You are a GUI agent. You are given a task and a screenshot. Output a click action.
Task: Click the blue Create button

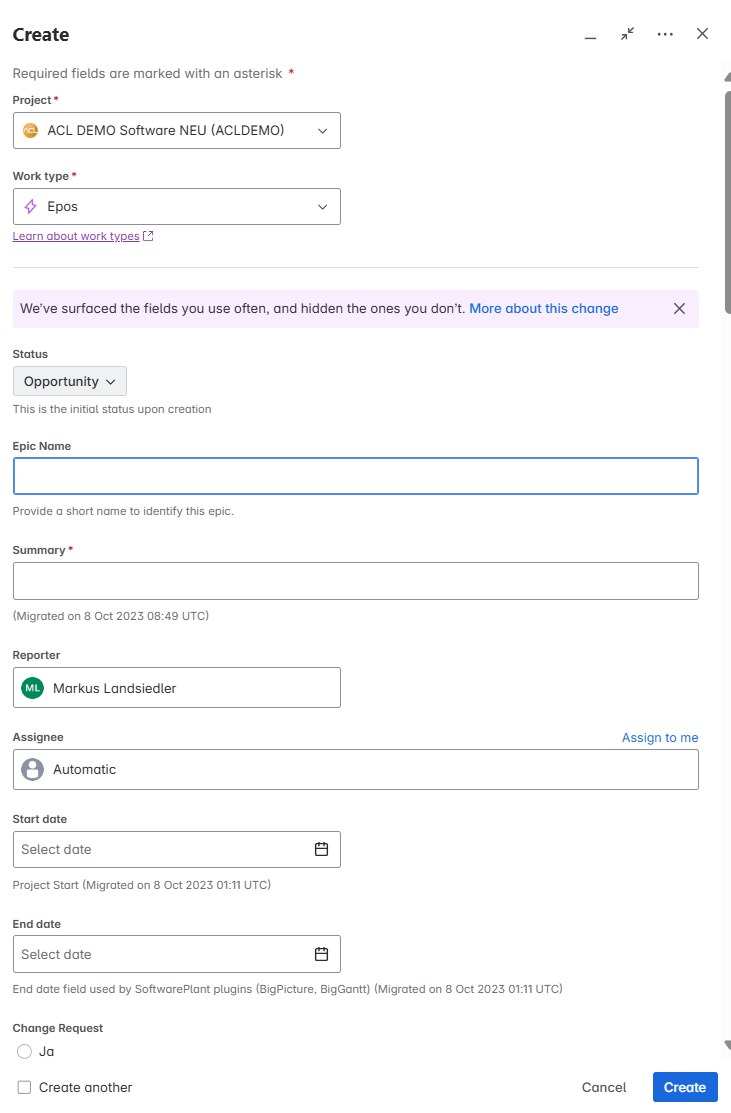685,1087
